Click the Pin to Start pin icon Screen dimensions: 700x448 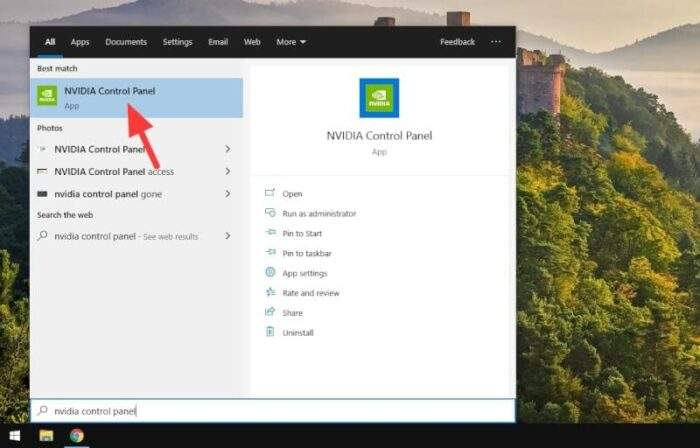click(271, 232)
